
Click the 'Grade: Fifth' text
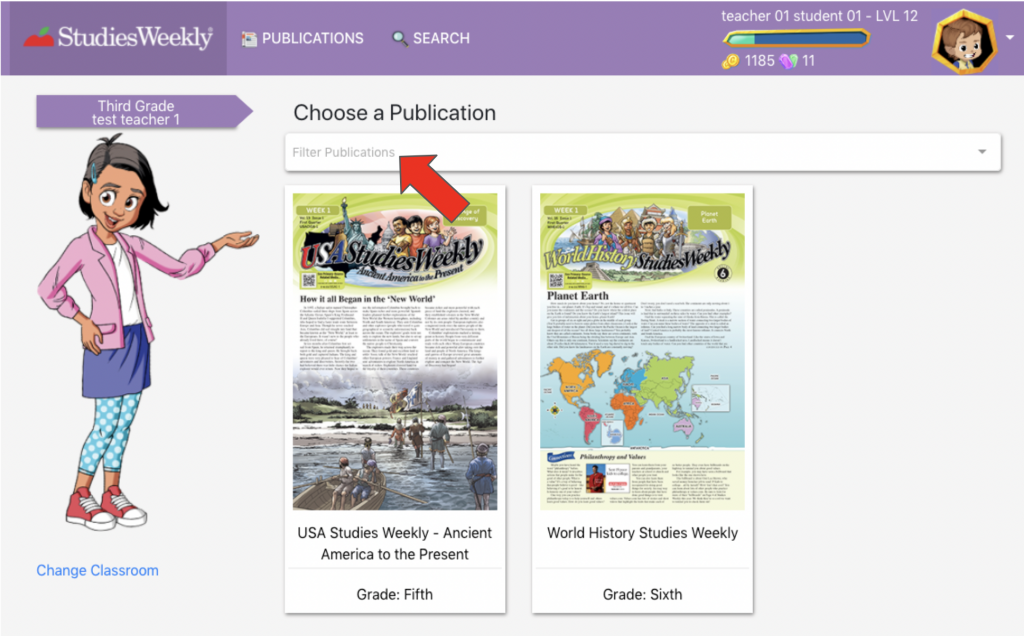[x=394, y=594]
